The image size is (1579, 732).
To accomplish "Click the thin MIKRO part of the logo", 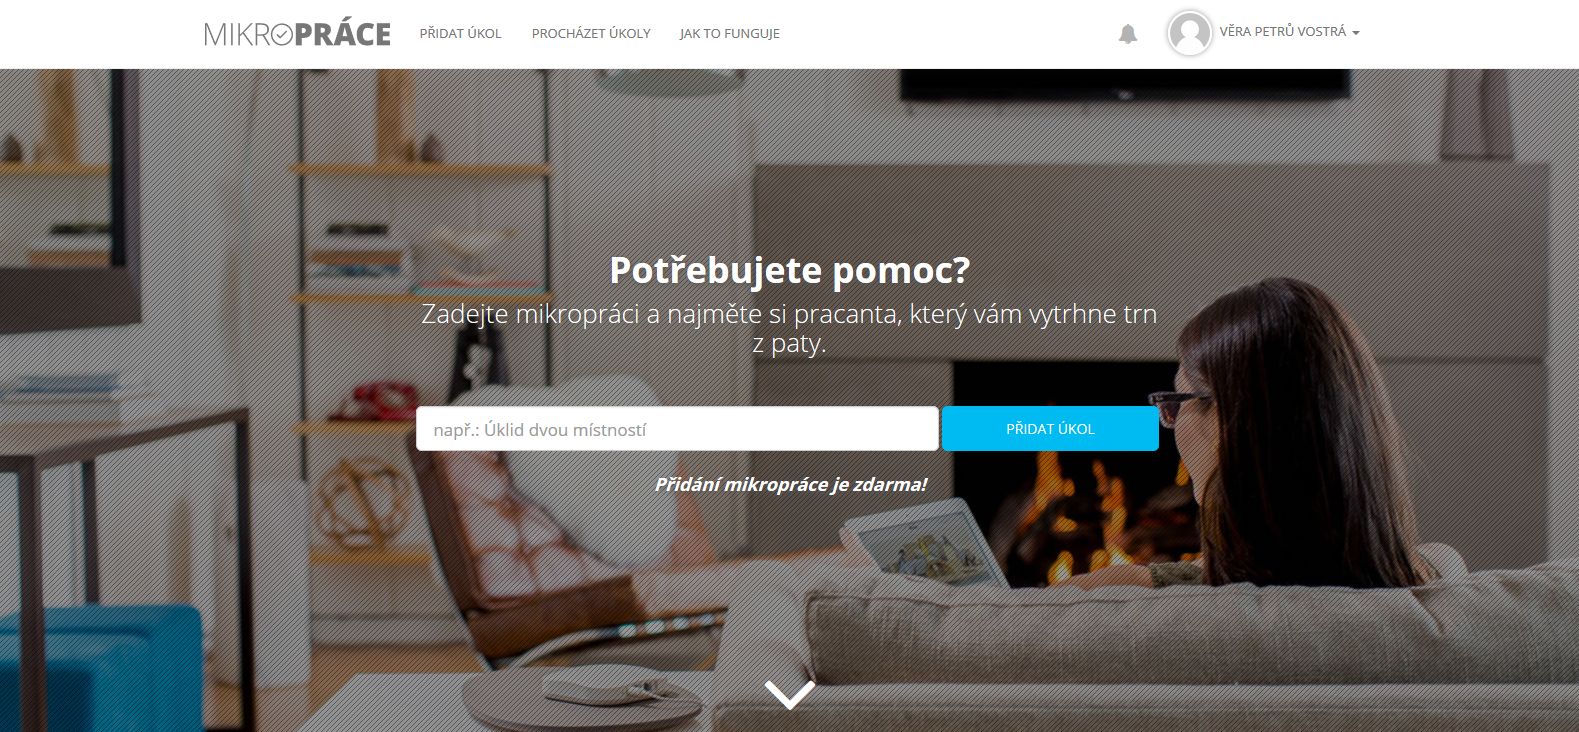I will [237, 34].
